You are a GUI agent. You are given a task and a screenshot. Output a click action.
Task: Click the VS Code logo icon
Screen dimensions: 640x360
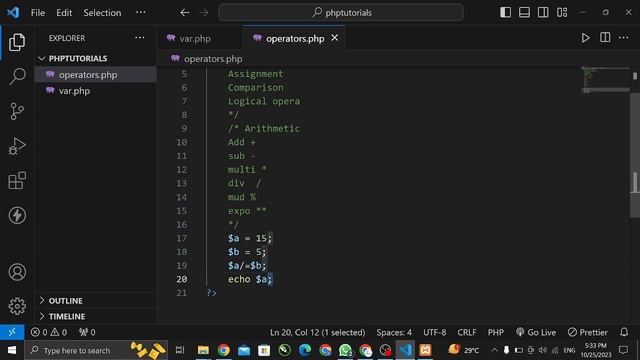pos(13,12)
